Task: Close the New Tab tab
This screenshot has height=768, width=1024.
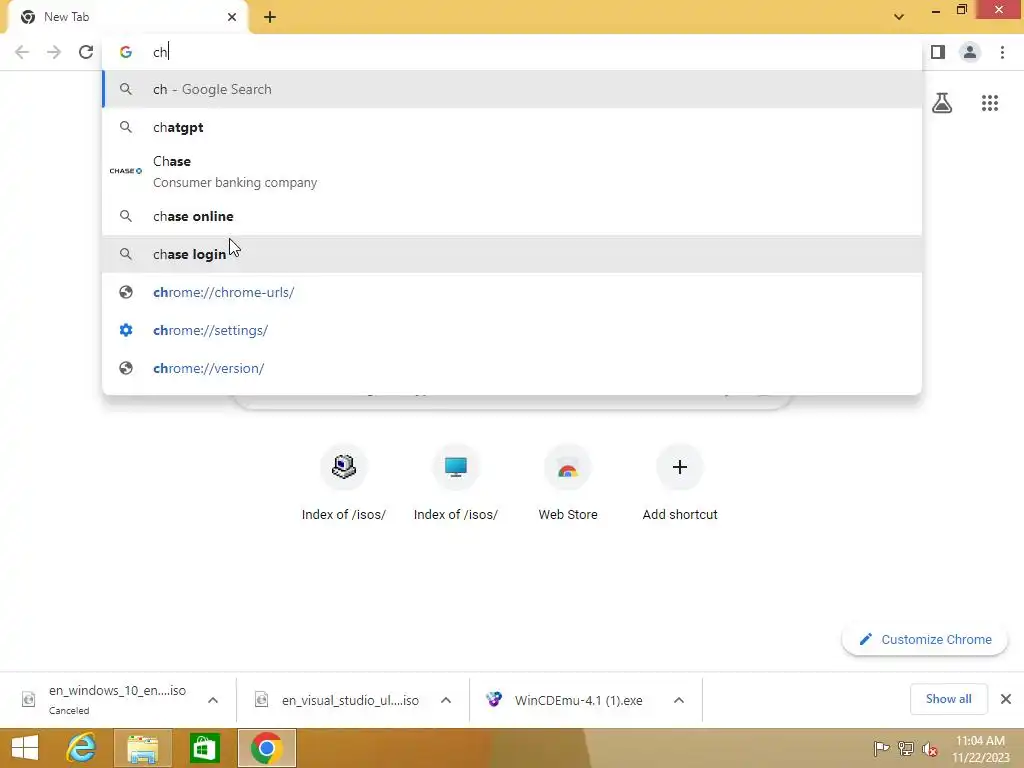Action: coord(232,17)
